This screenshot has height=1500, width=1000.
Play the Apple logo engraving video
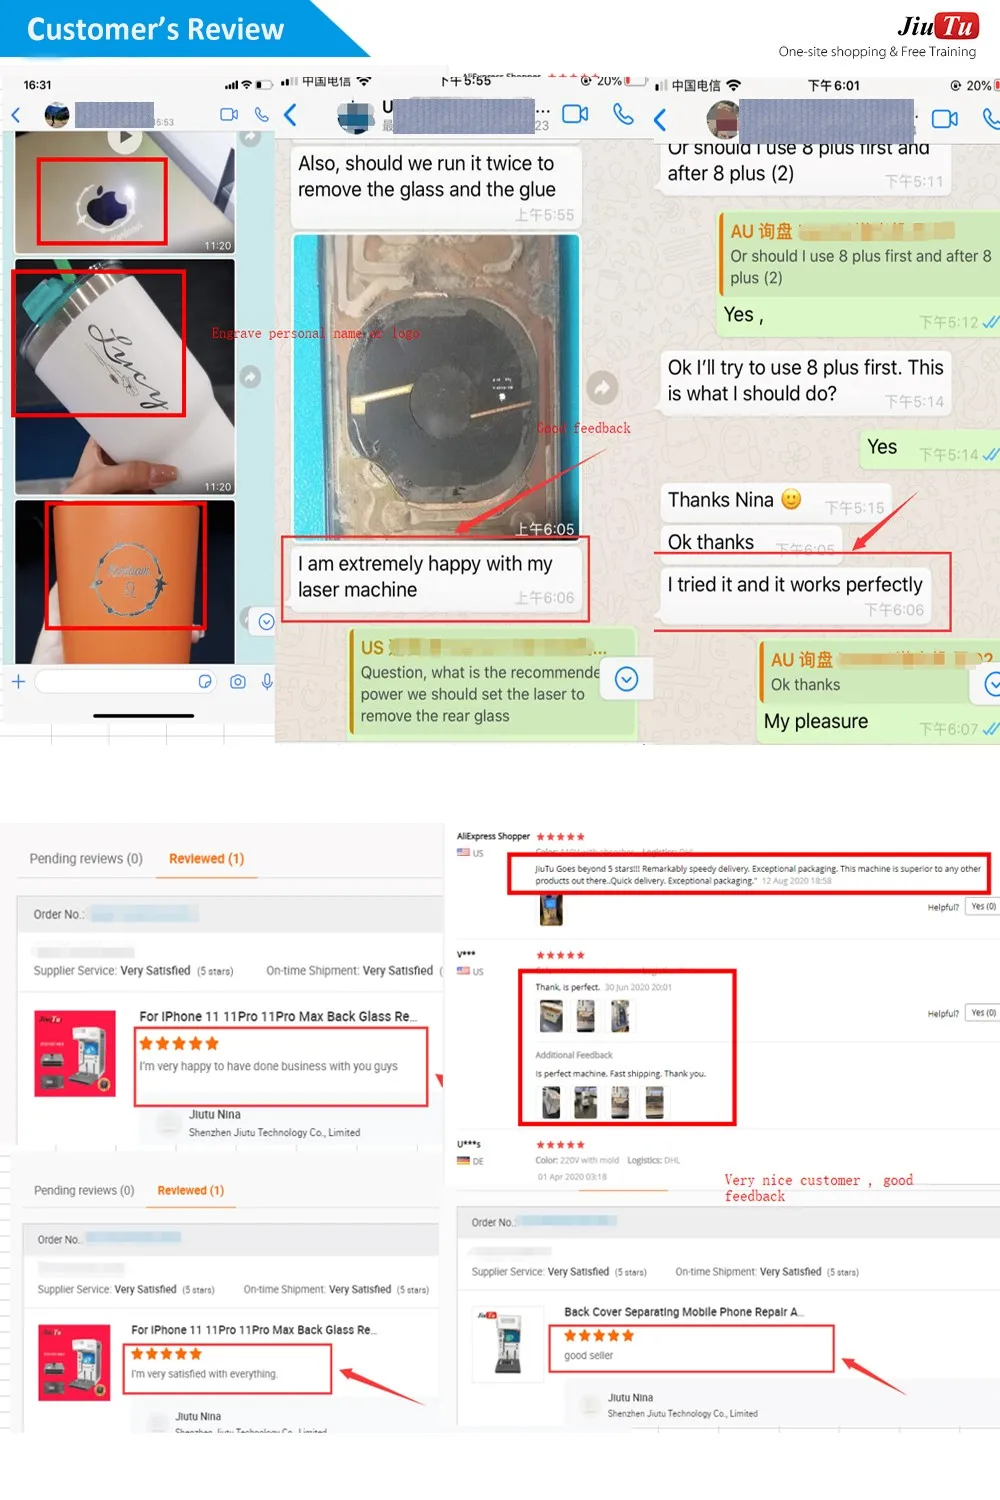pos(124,138)
